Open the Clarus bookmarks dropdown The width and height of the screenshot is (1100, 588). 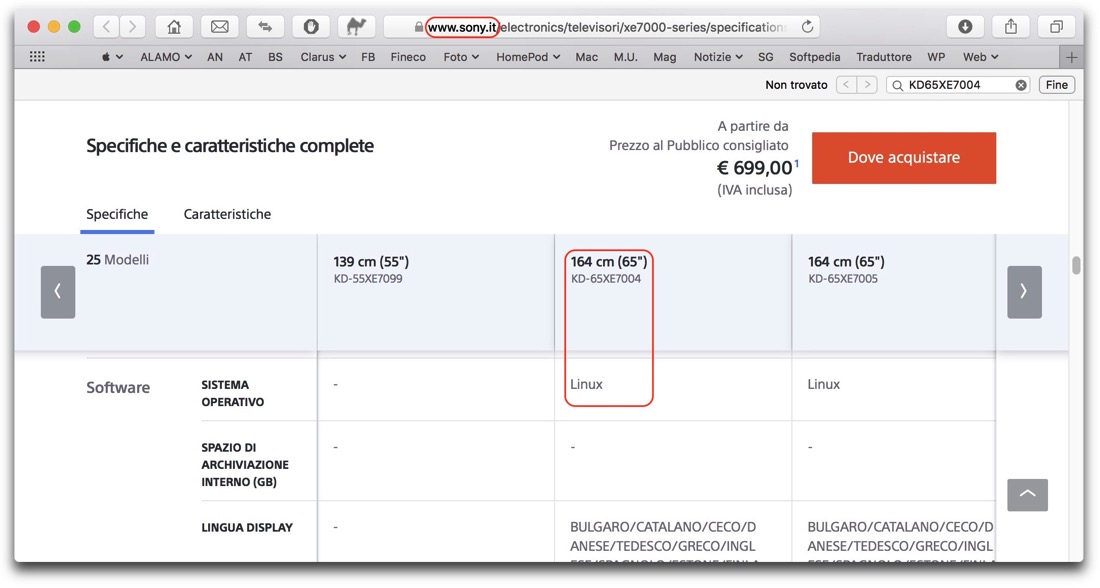(323, 57)
